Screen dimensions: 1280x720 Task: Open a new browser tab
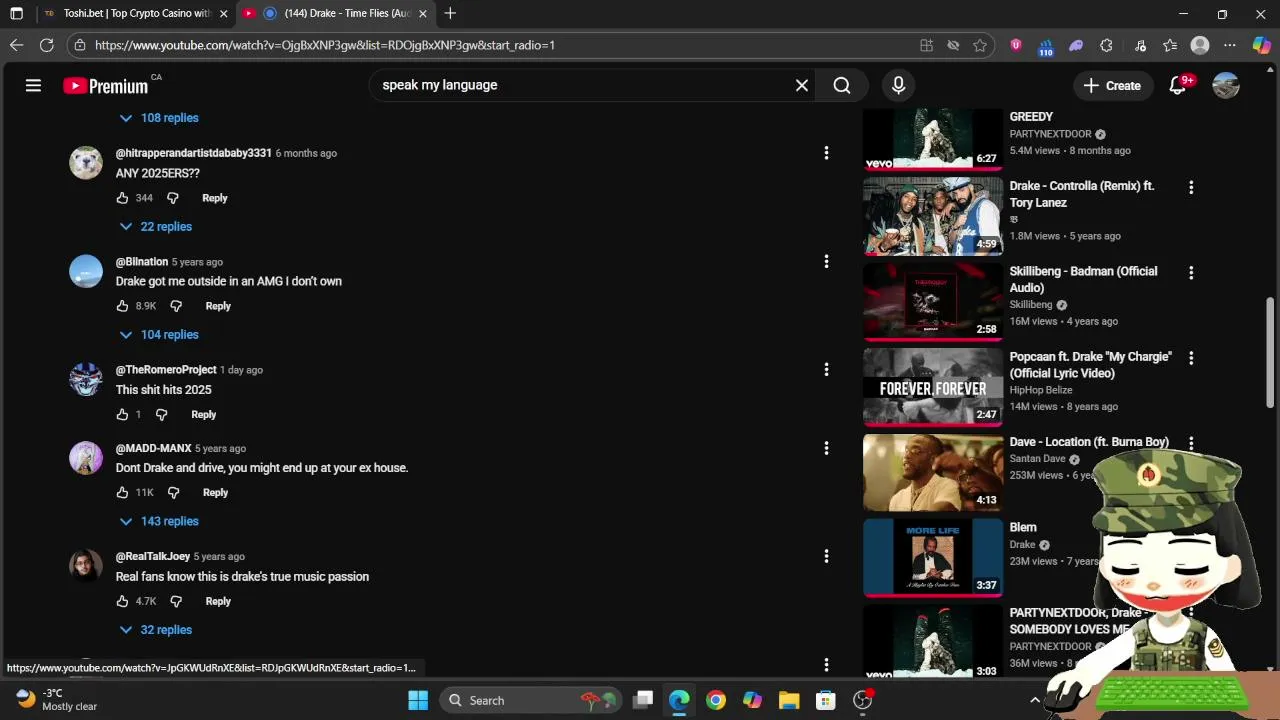(450, 14)
